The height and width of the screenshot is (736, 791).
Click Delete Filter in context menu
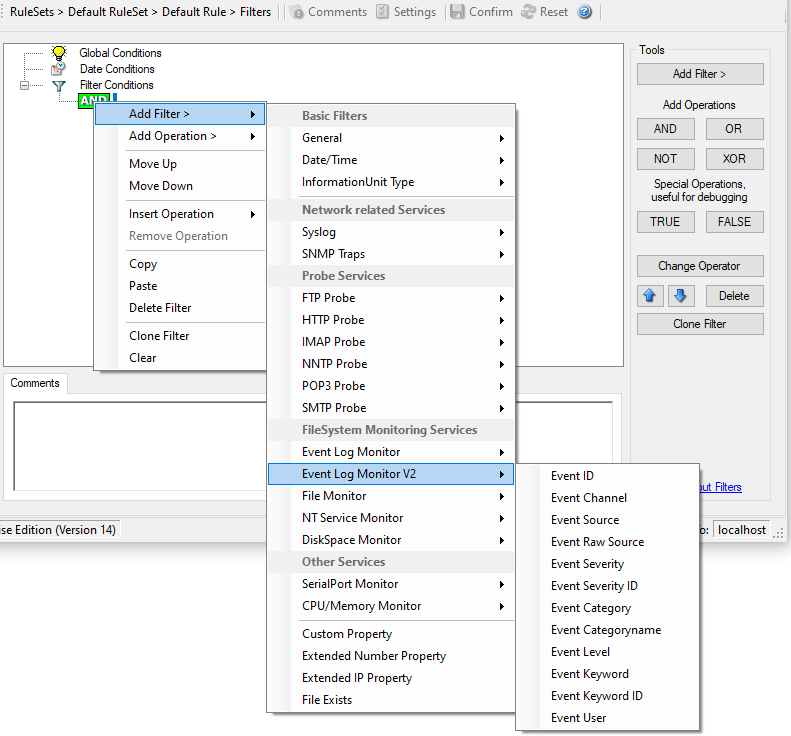coord(160,308)
